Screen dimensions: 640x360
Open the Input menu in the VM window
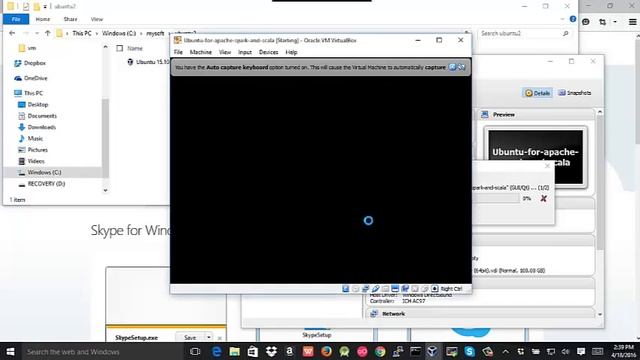pyautogui.click(x=245, y=52)
